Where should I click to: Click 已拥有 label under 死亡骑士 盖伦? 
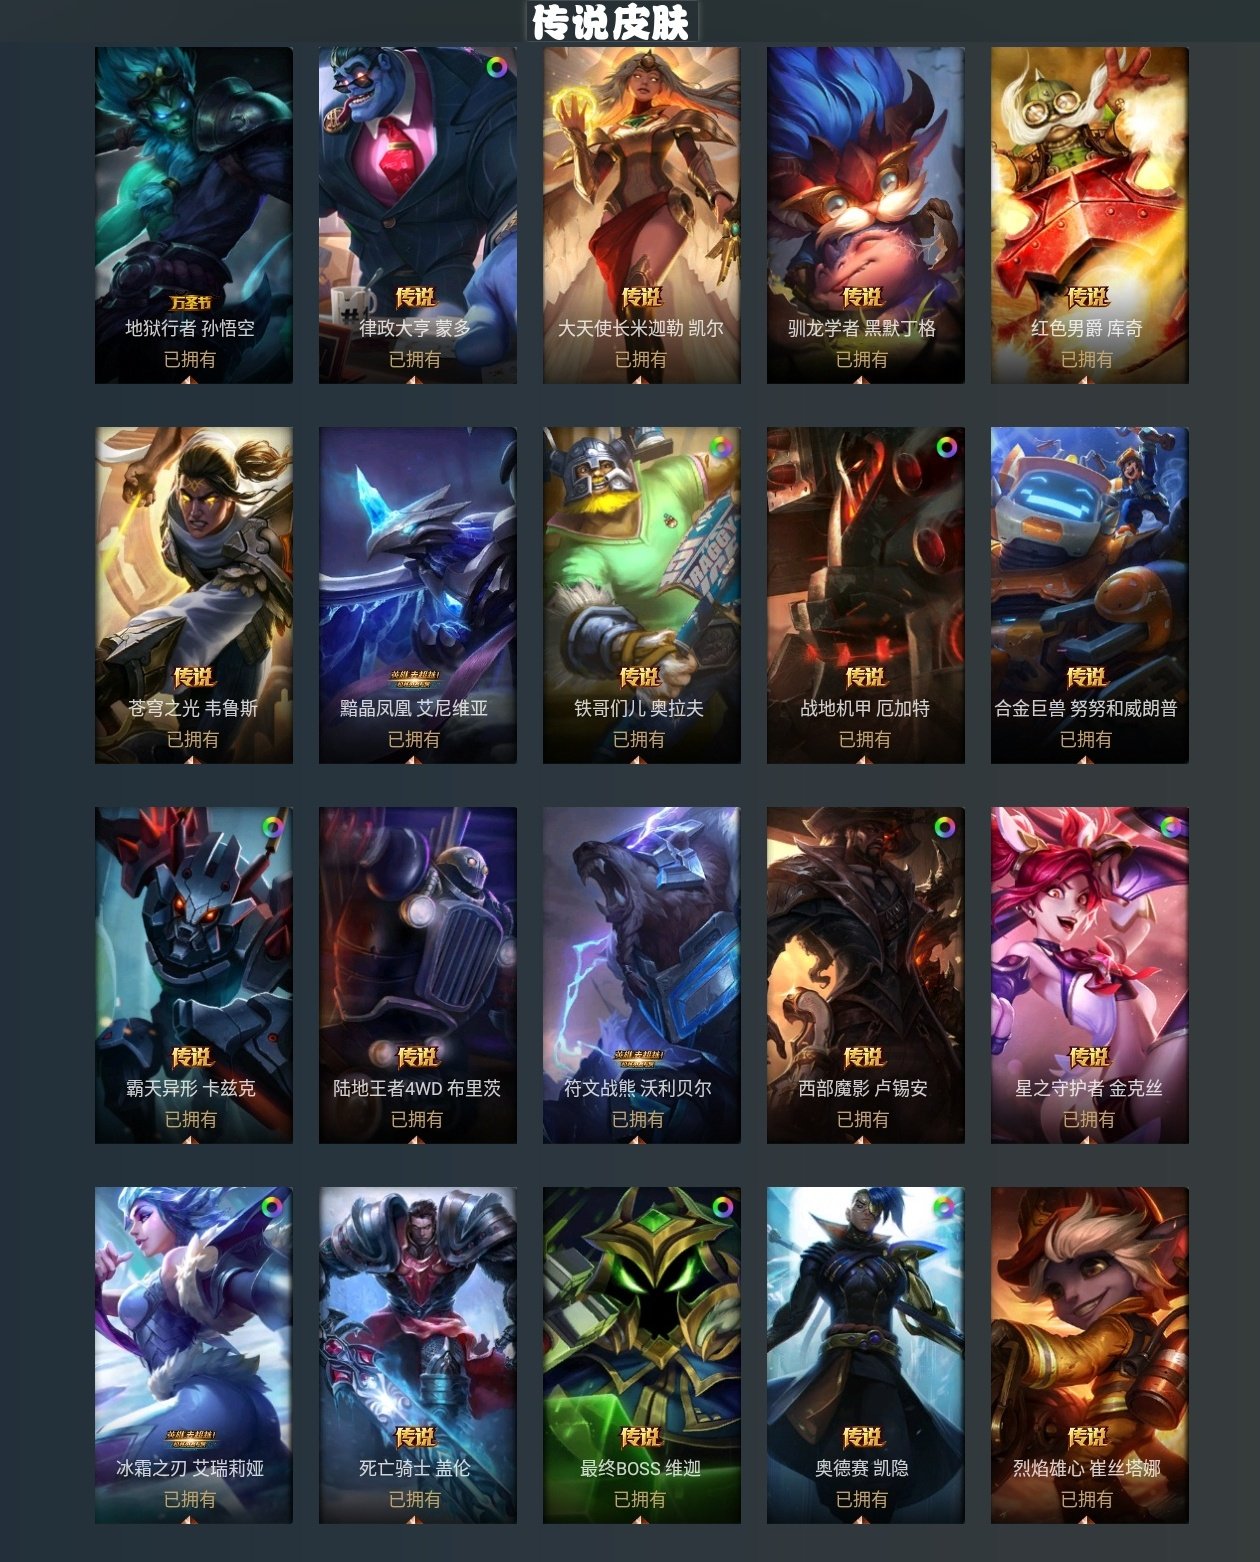pos(415,1499)
